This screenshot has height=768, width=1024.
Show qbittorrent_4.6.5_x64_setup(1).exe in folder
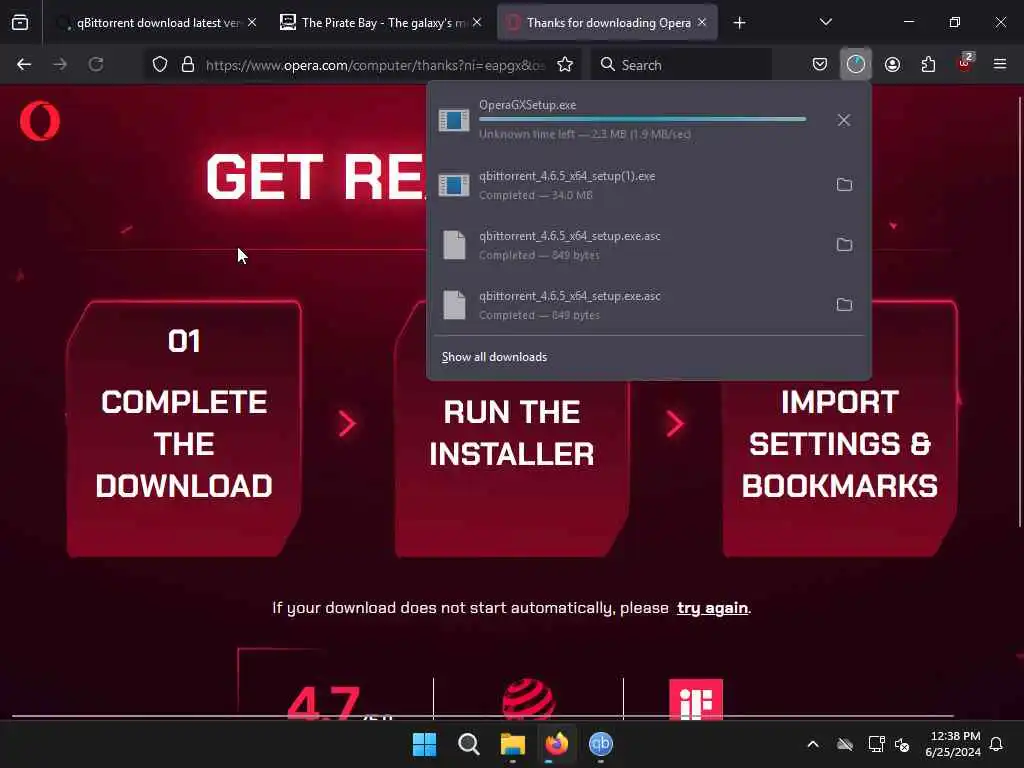pyautogui.click(x=844, y=185)
